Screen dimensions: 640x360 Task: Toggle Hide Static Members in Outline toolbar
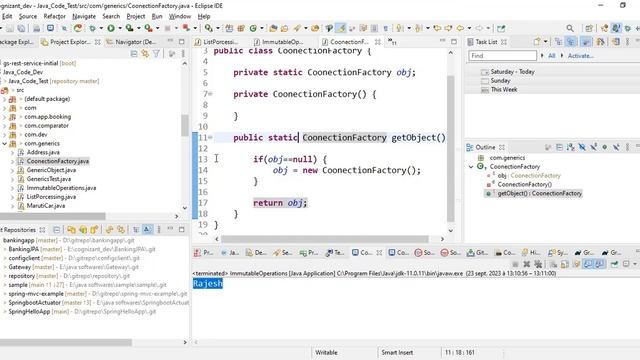click(x=593, y=147)
